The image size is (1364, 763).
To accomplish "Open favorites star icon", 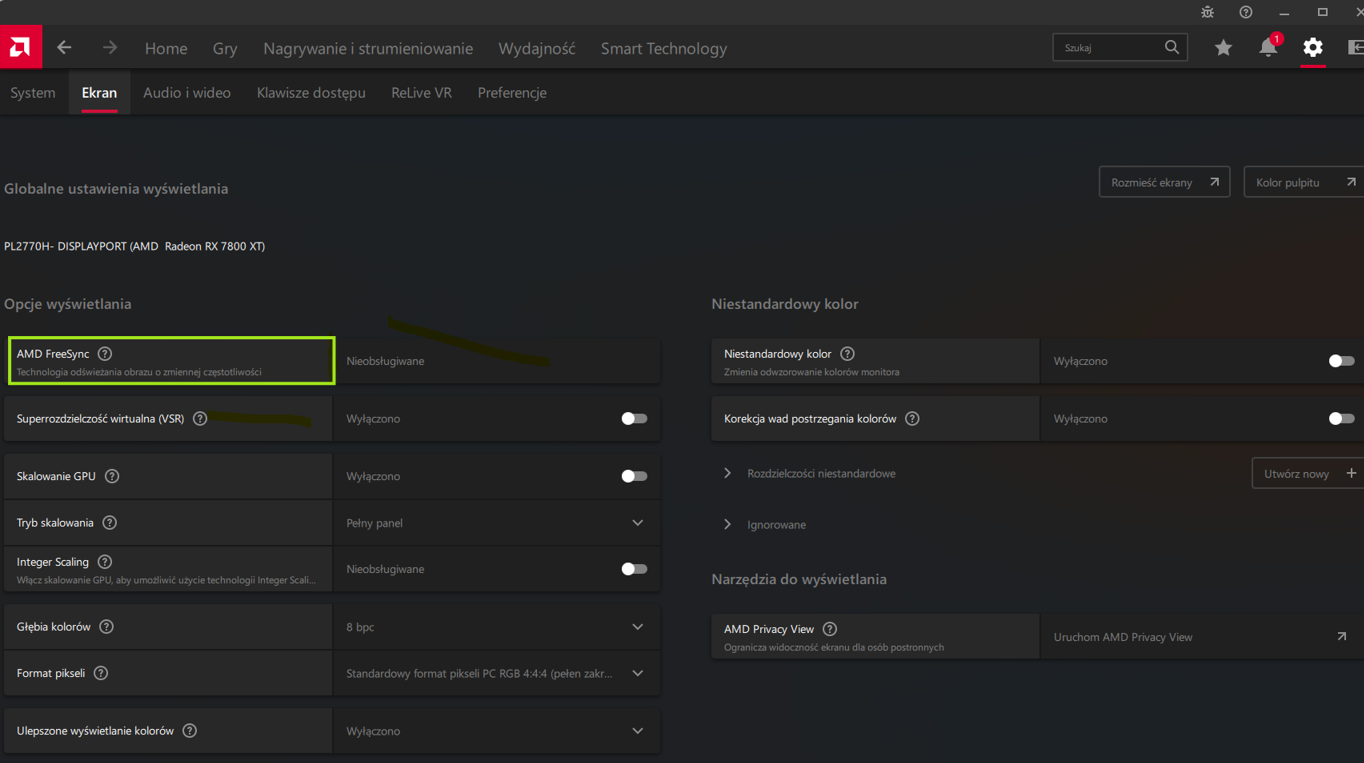I will pyautogui.click(x=1223, y=47).
